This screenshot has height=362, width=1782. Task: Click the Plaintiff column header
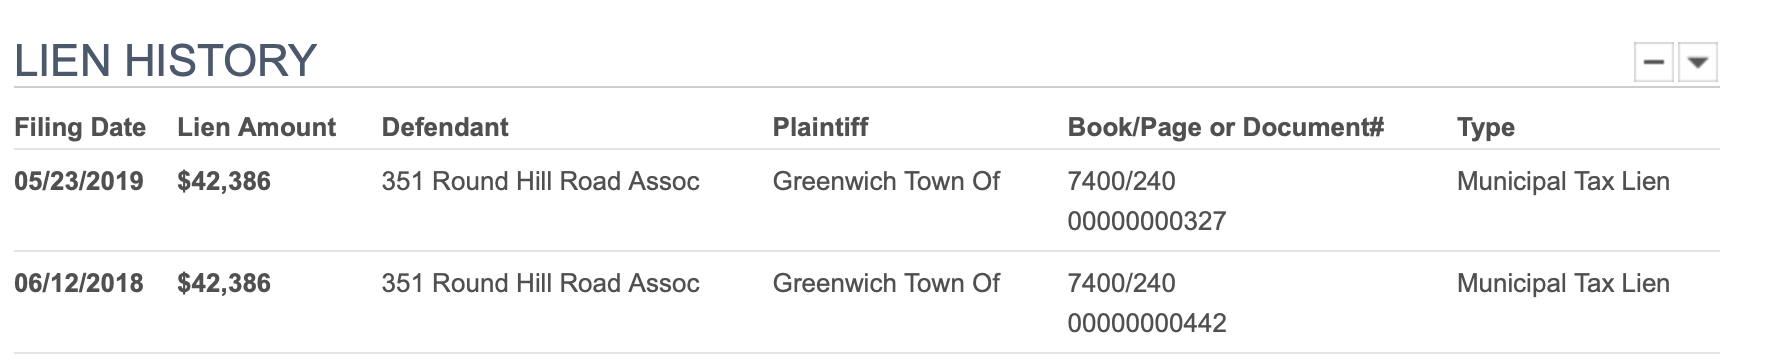click(x=820, y=128)
